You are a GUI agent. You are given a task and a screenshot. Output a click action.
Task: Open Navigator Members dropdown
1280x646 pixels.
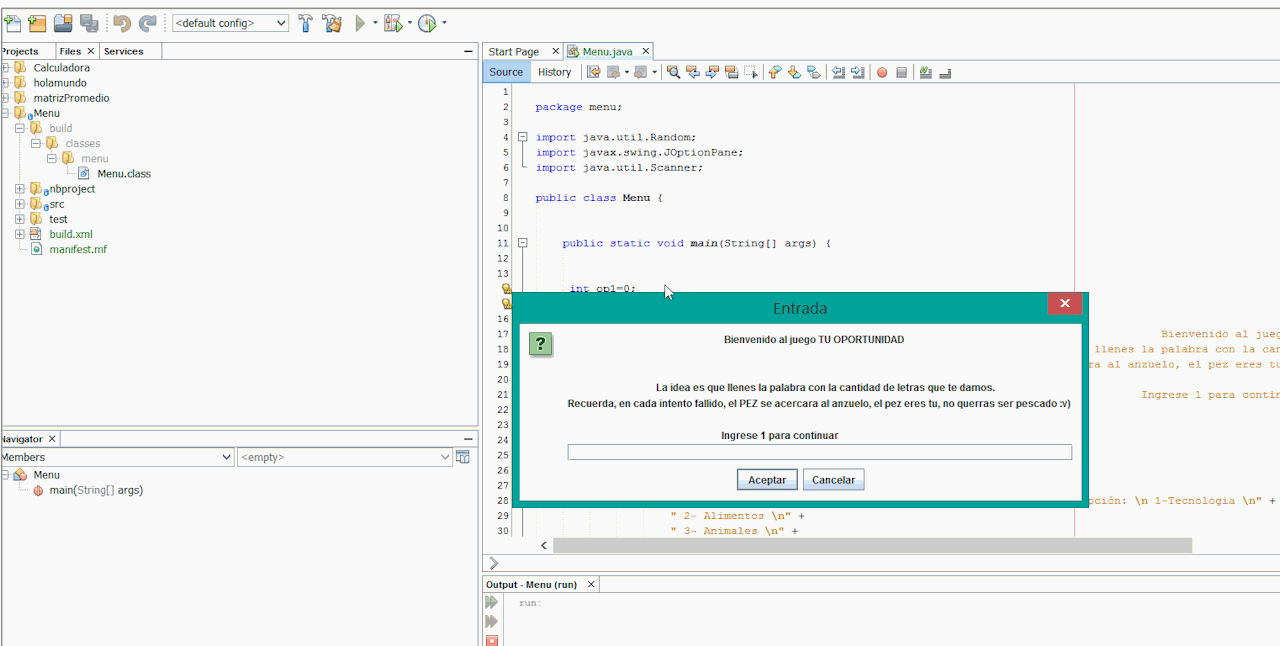tap(117, 457)
